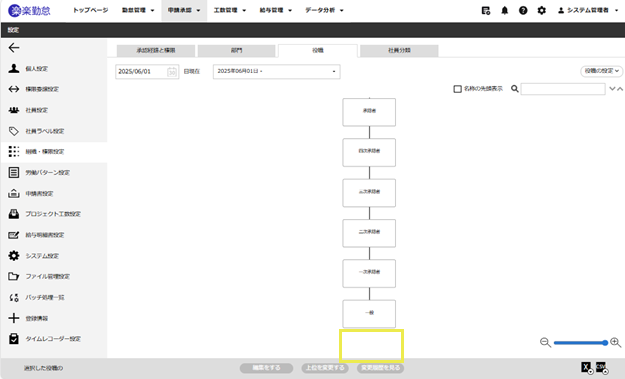The width and height of the screenshot is (625, 379).
Task: Click the search text box
Action: click(563, 89)
